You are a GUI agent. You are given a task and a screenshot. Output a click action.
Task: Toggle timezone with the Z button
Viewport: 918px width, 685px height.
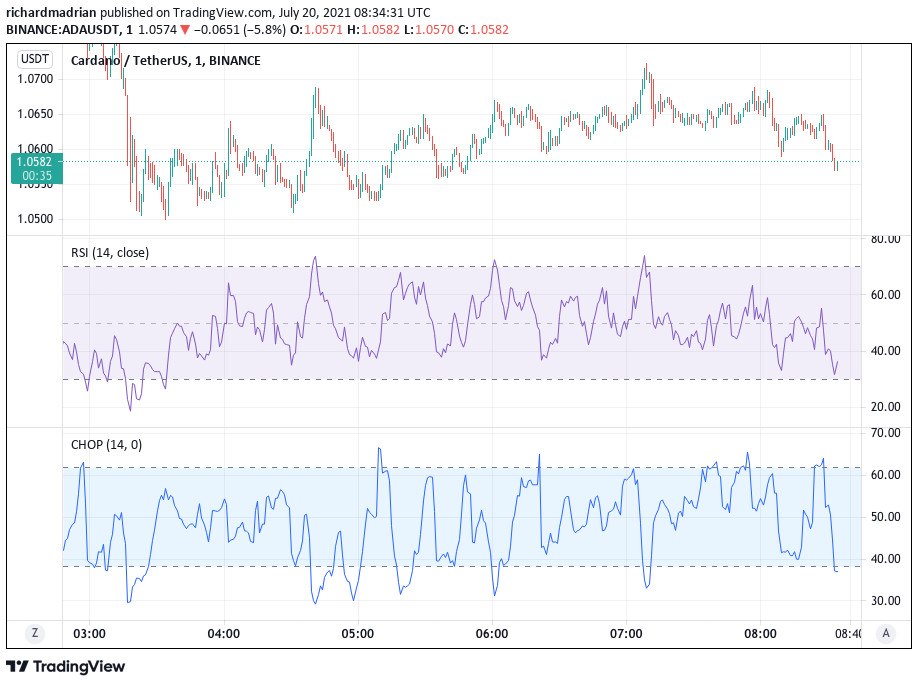point(35,633)
